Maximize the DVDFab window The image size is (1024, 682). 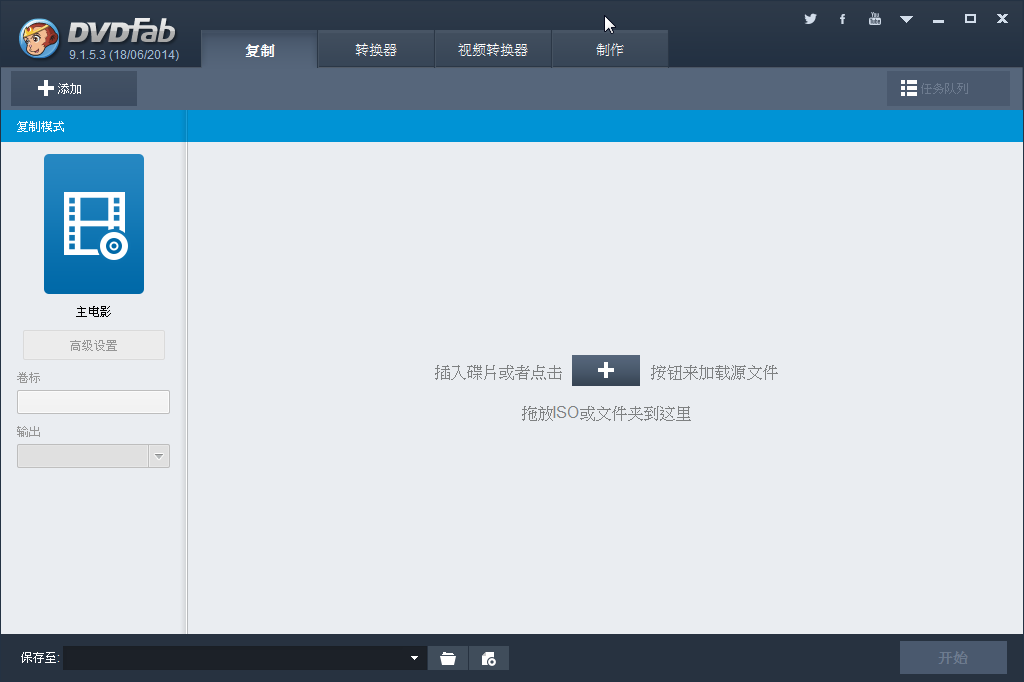coord(970,19)
